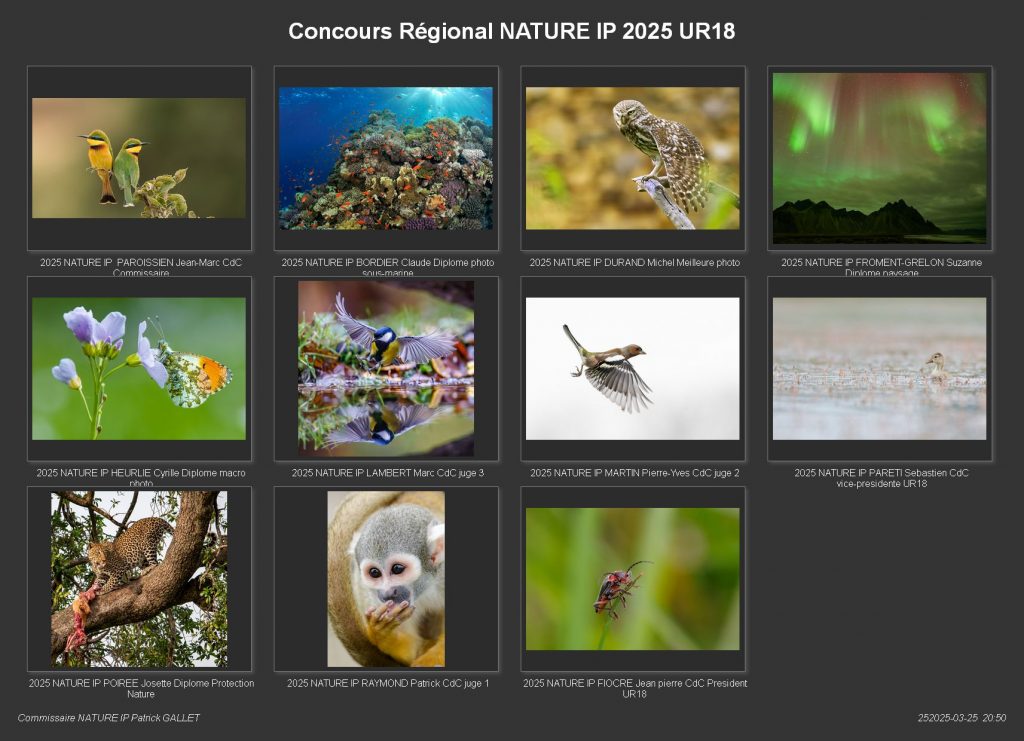Select the small wader bird on water photo

879,368
